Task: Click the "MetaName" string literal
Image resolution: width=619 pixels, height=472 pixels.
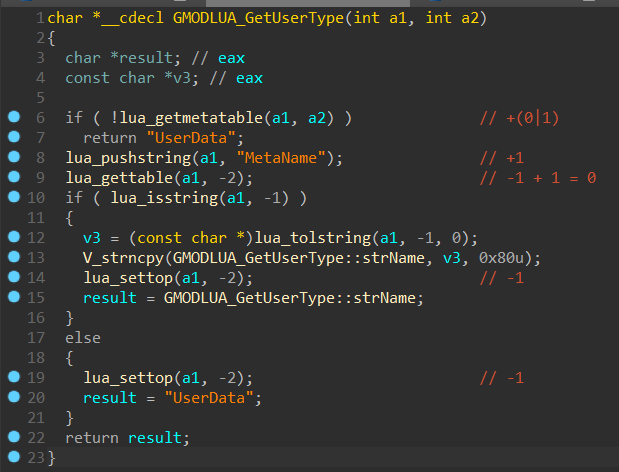Action: 281,158
